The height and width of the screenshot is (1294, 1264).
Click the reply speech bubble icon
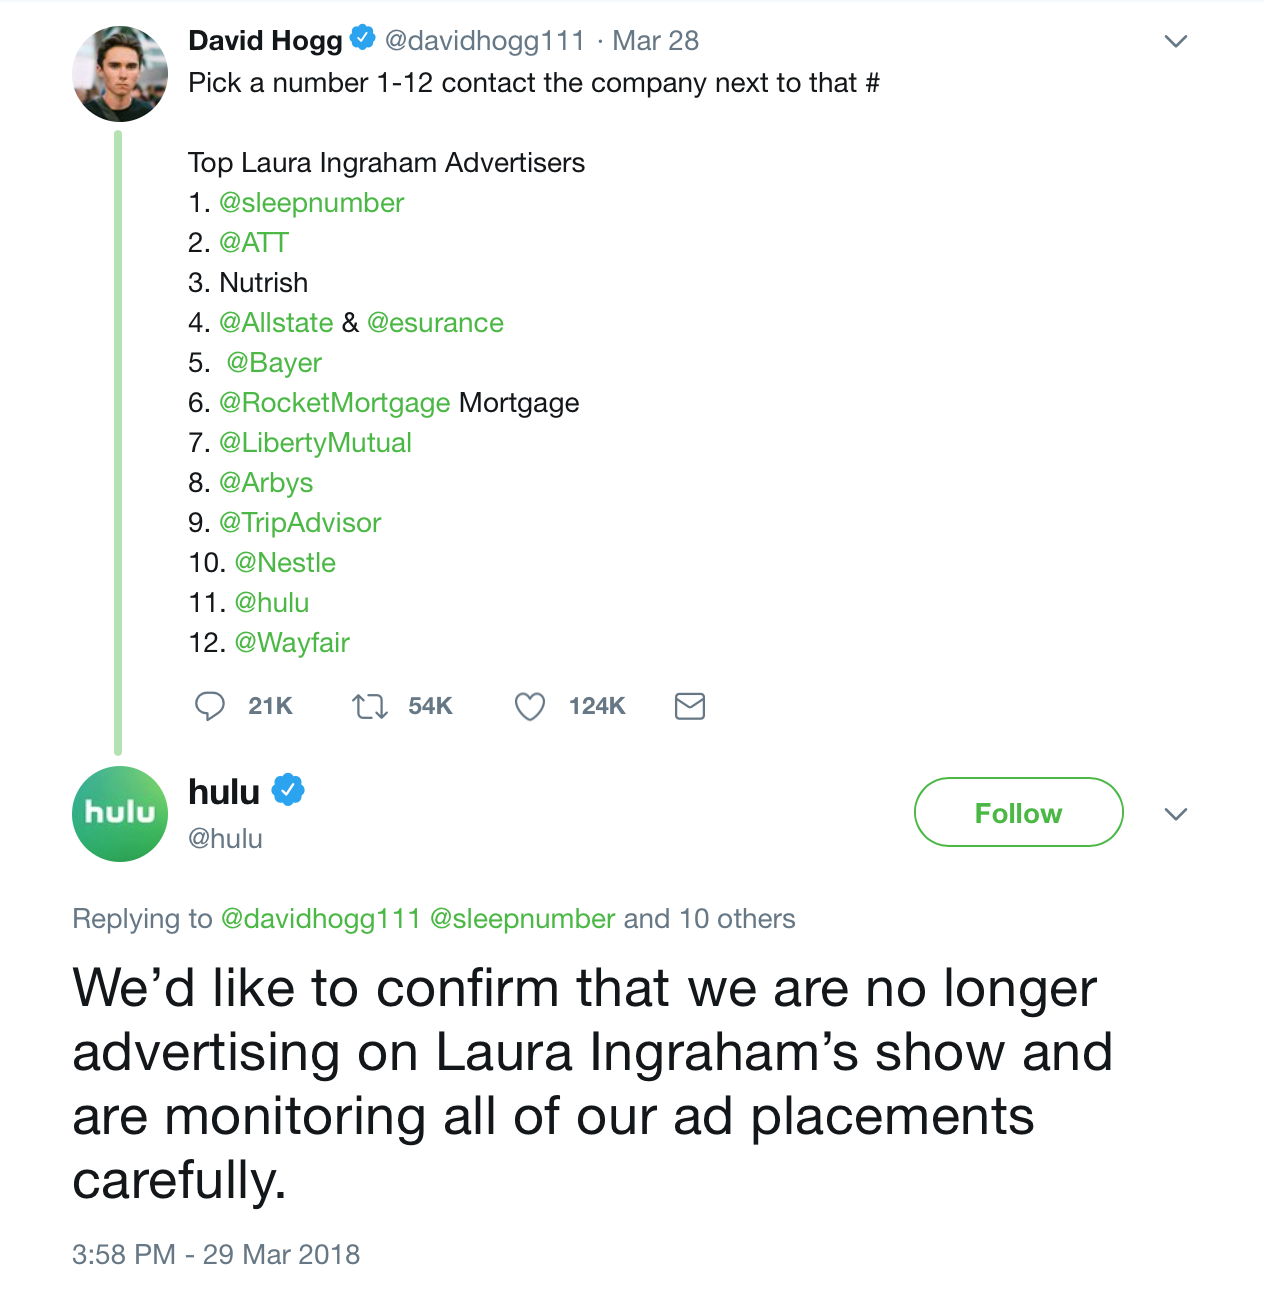210,706
